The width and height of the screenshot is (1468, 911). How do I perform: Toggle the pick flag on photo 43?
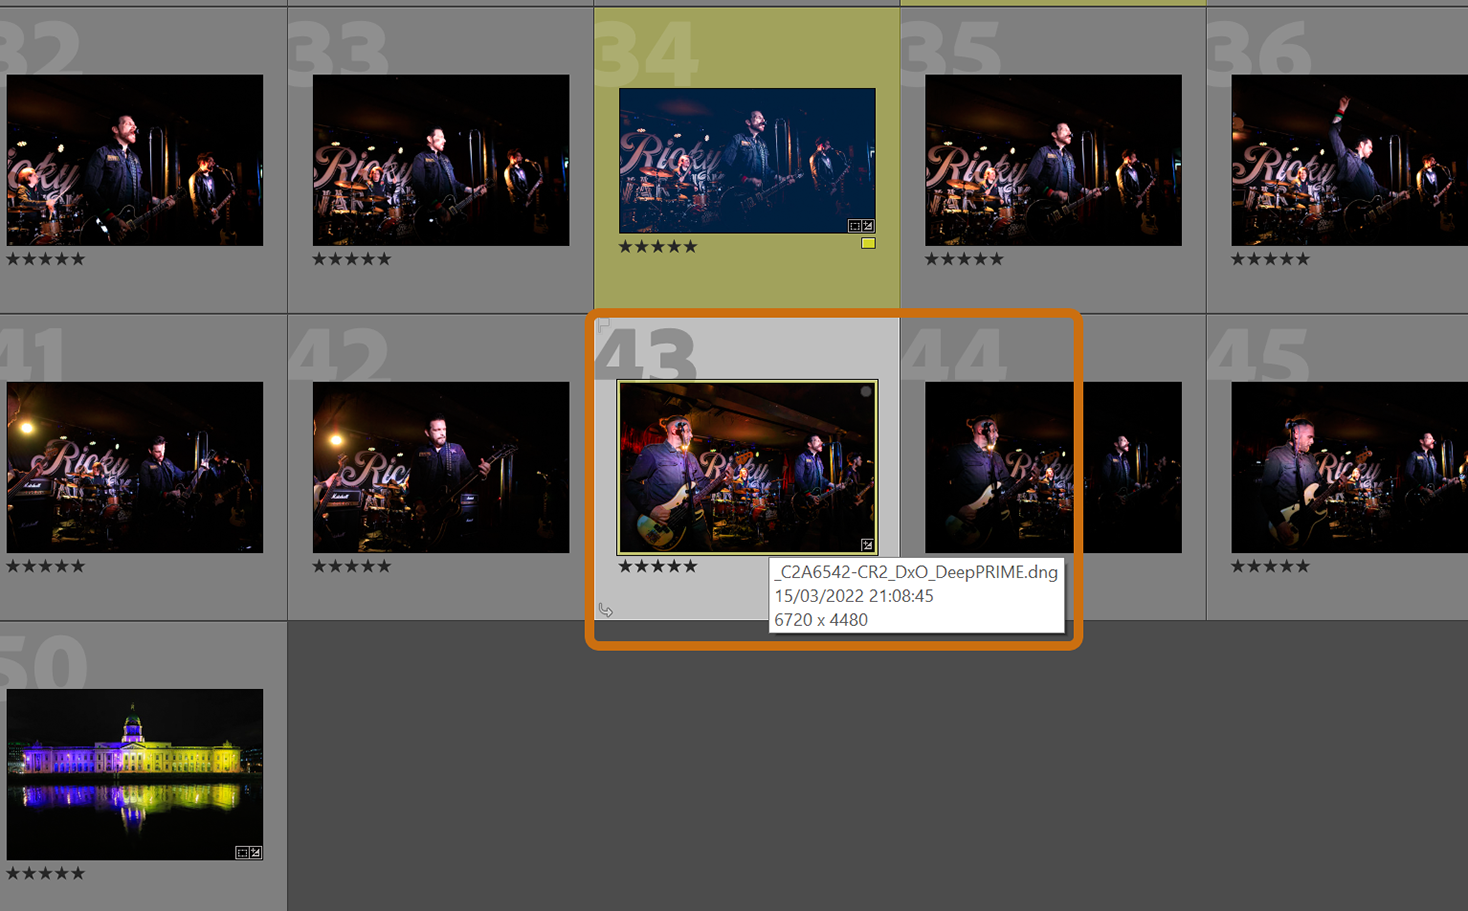pos(603,324)
